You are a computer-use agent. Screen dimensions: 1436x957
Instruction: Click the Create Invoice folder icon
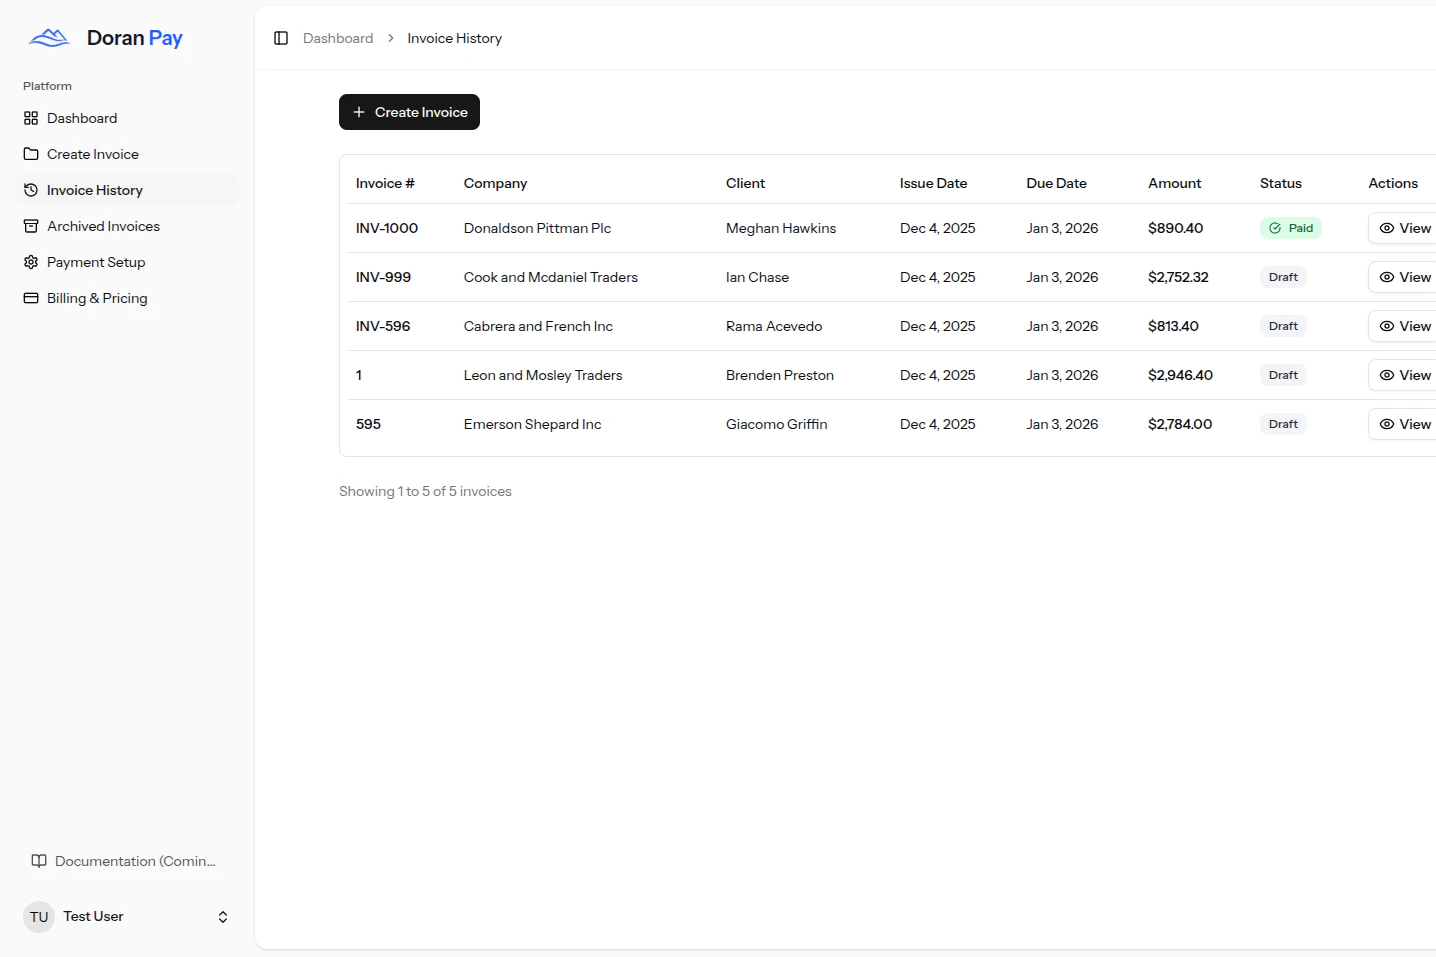click(x=31, y=153)
